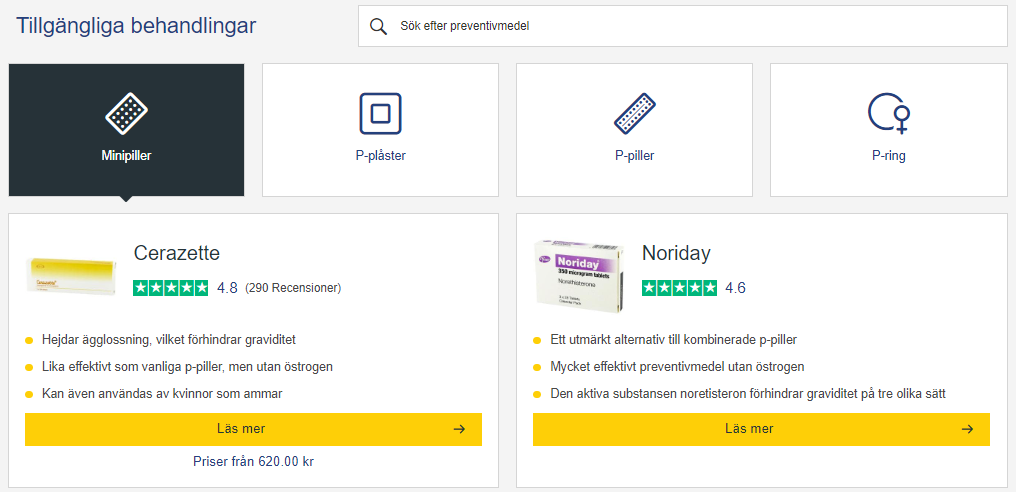1016x492 pixels.
Task: Click the P-ring icon
Action: click(888, 114)
